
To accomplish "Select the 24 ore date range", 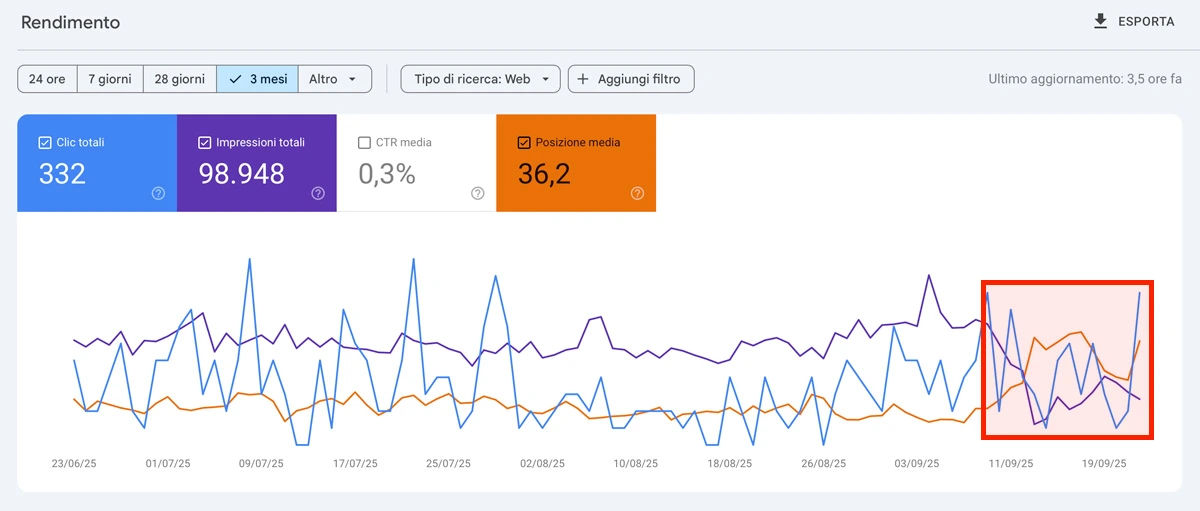I will (x=47, y=79).
